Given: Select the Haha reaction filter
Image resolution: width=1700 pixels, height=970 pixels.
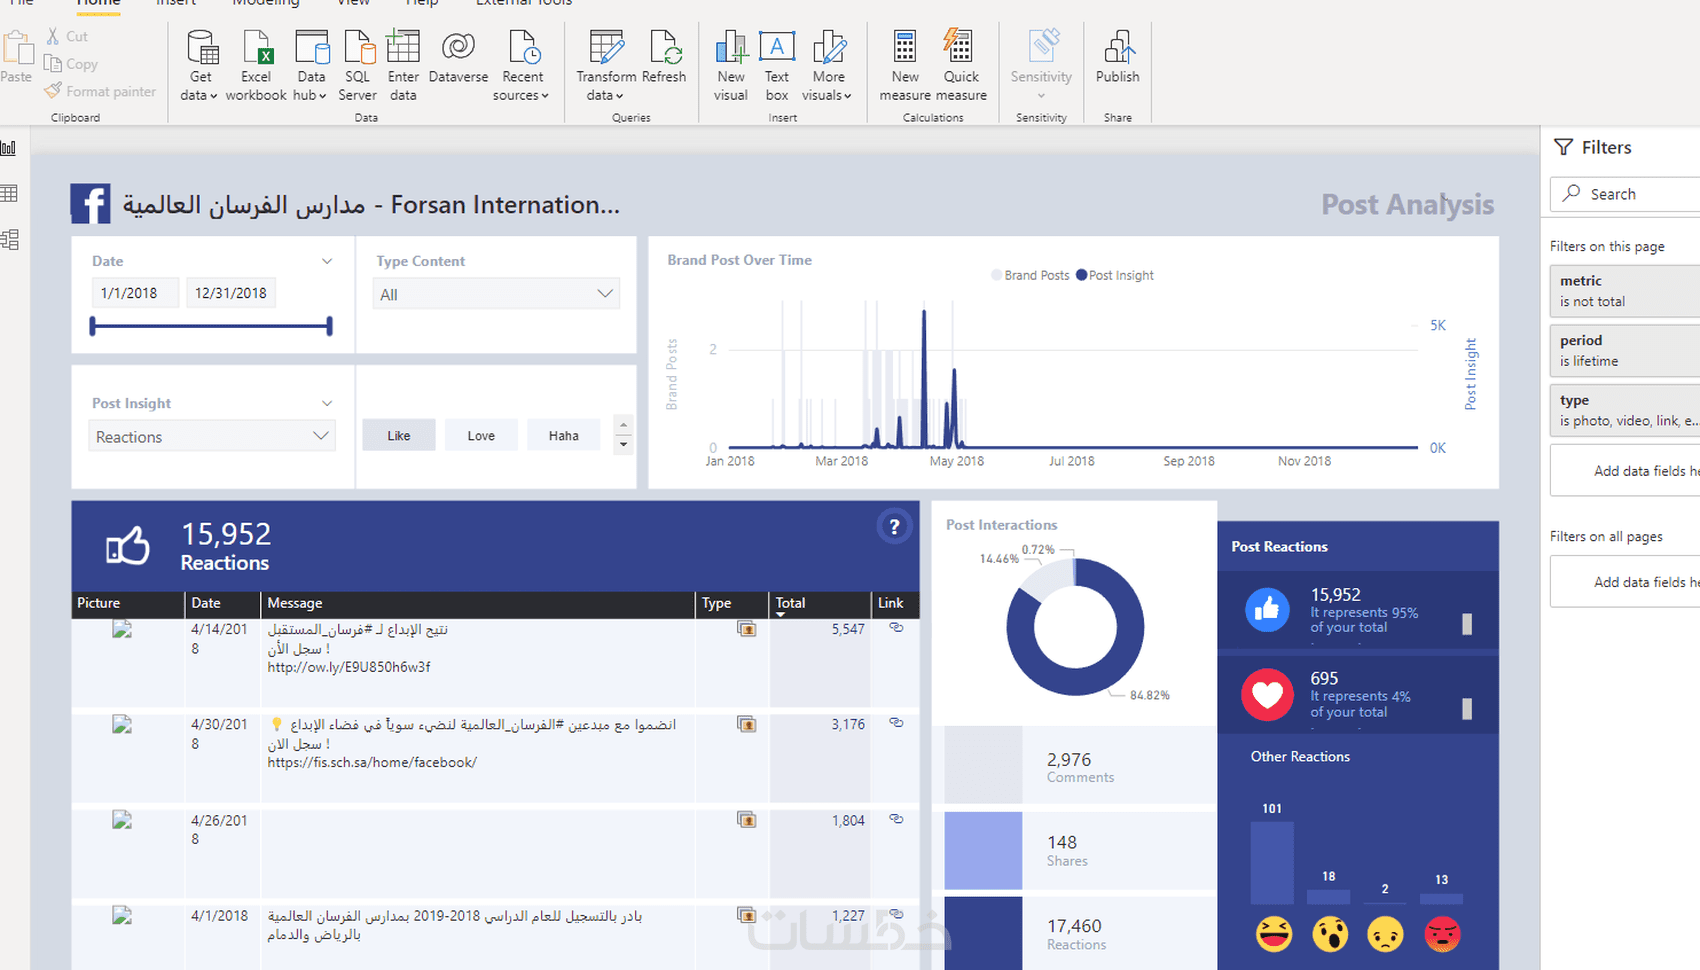Looking at the screenshot, I should 563,435.
